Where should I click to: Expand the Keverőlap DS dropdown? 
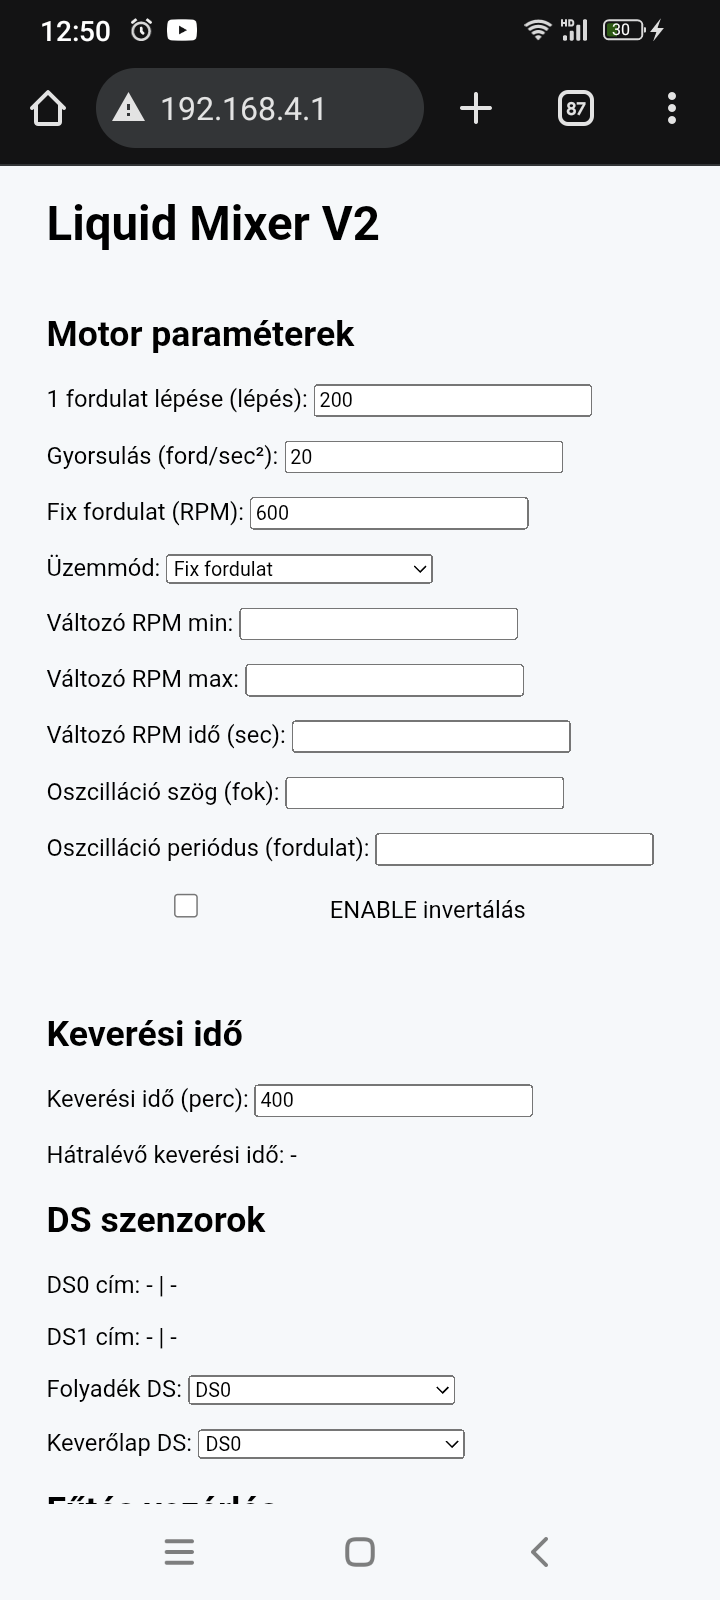pyautogui.click(x=331, y=1444)
